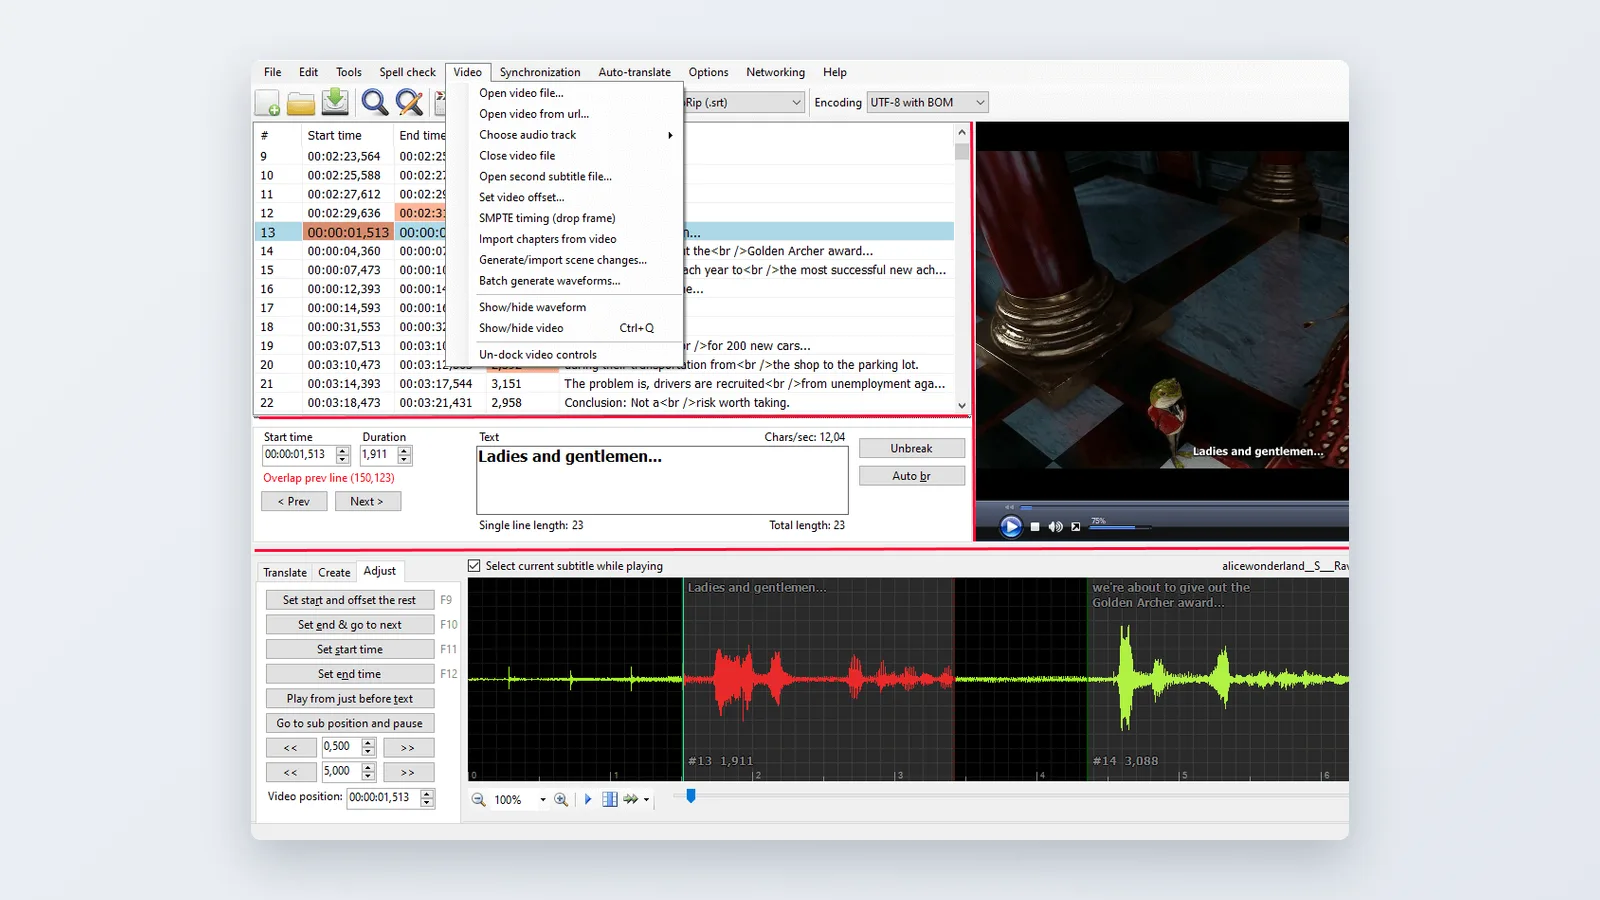Click the New subtitle file icon
Image resolution: width=1600 pixels, height=900 pixels.
[x=268, y=103]
